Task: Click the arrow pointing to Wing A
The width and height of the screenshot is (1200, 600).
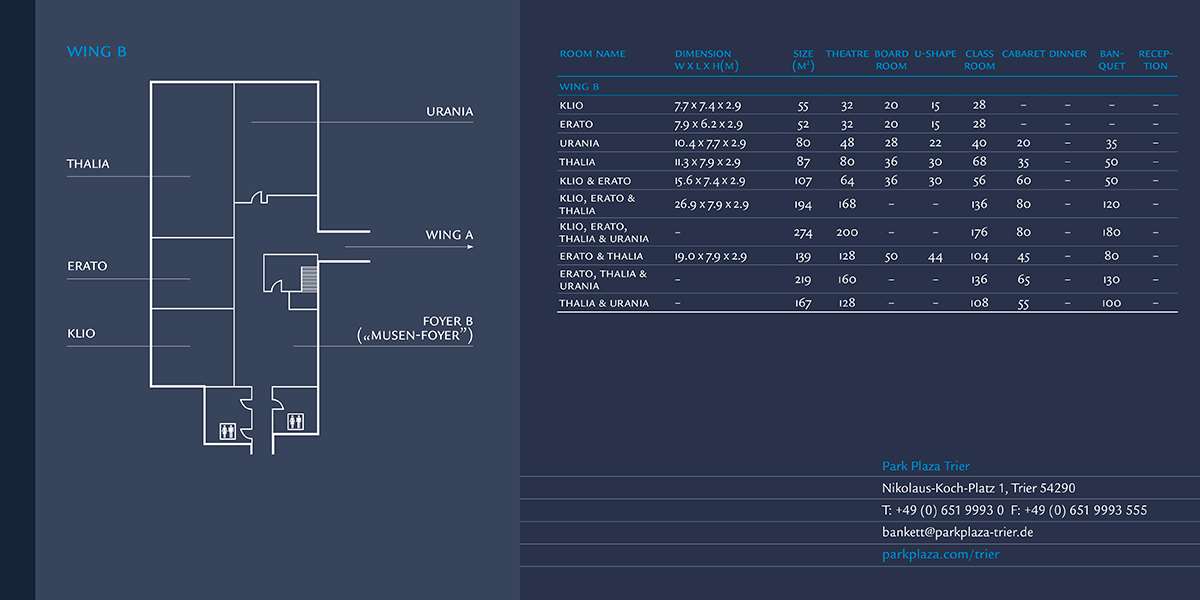Action: pos(410,246)
